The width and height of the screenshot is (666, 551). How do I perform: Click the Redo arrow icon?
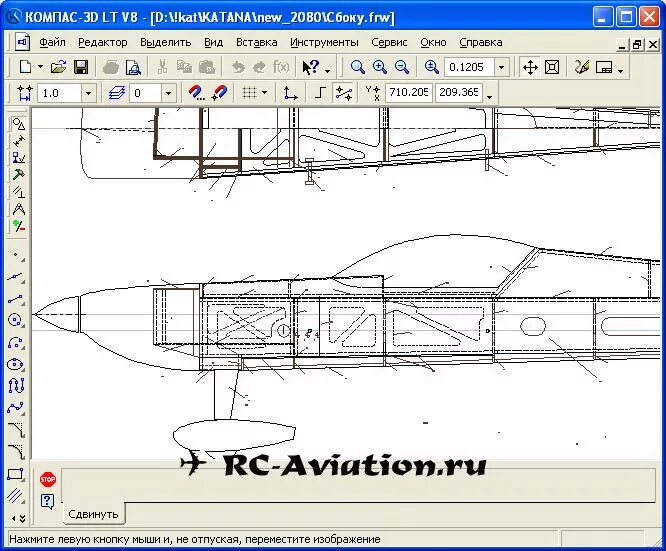coord(259,67)
